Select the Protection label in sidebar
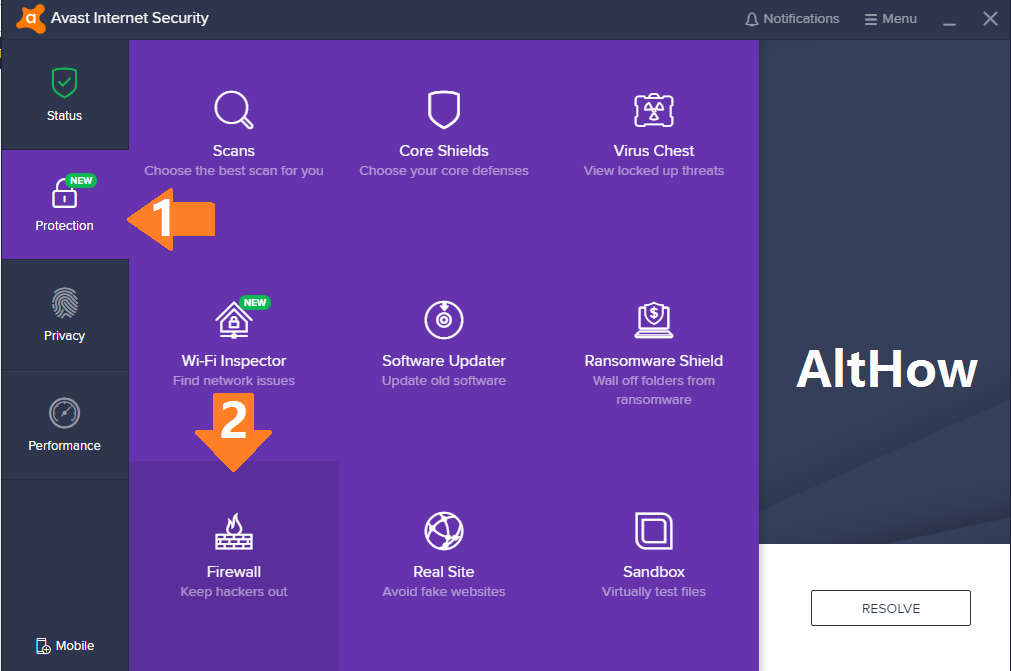 pyautogui.click(x=64, y=226)
